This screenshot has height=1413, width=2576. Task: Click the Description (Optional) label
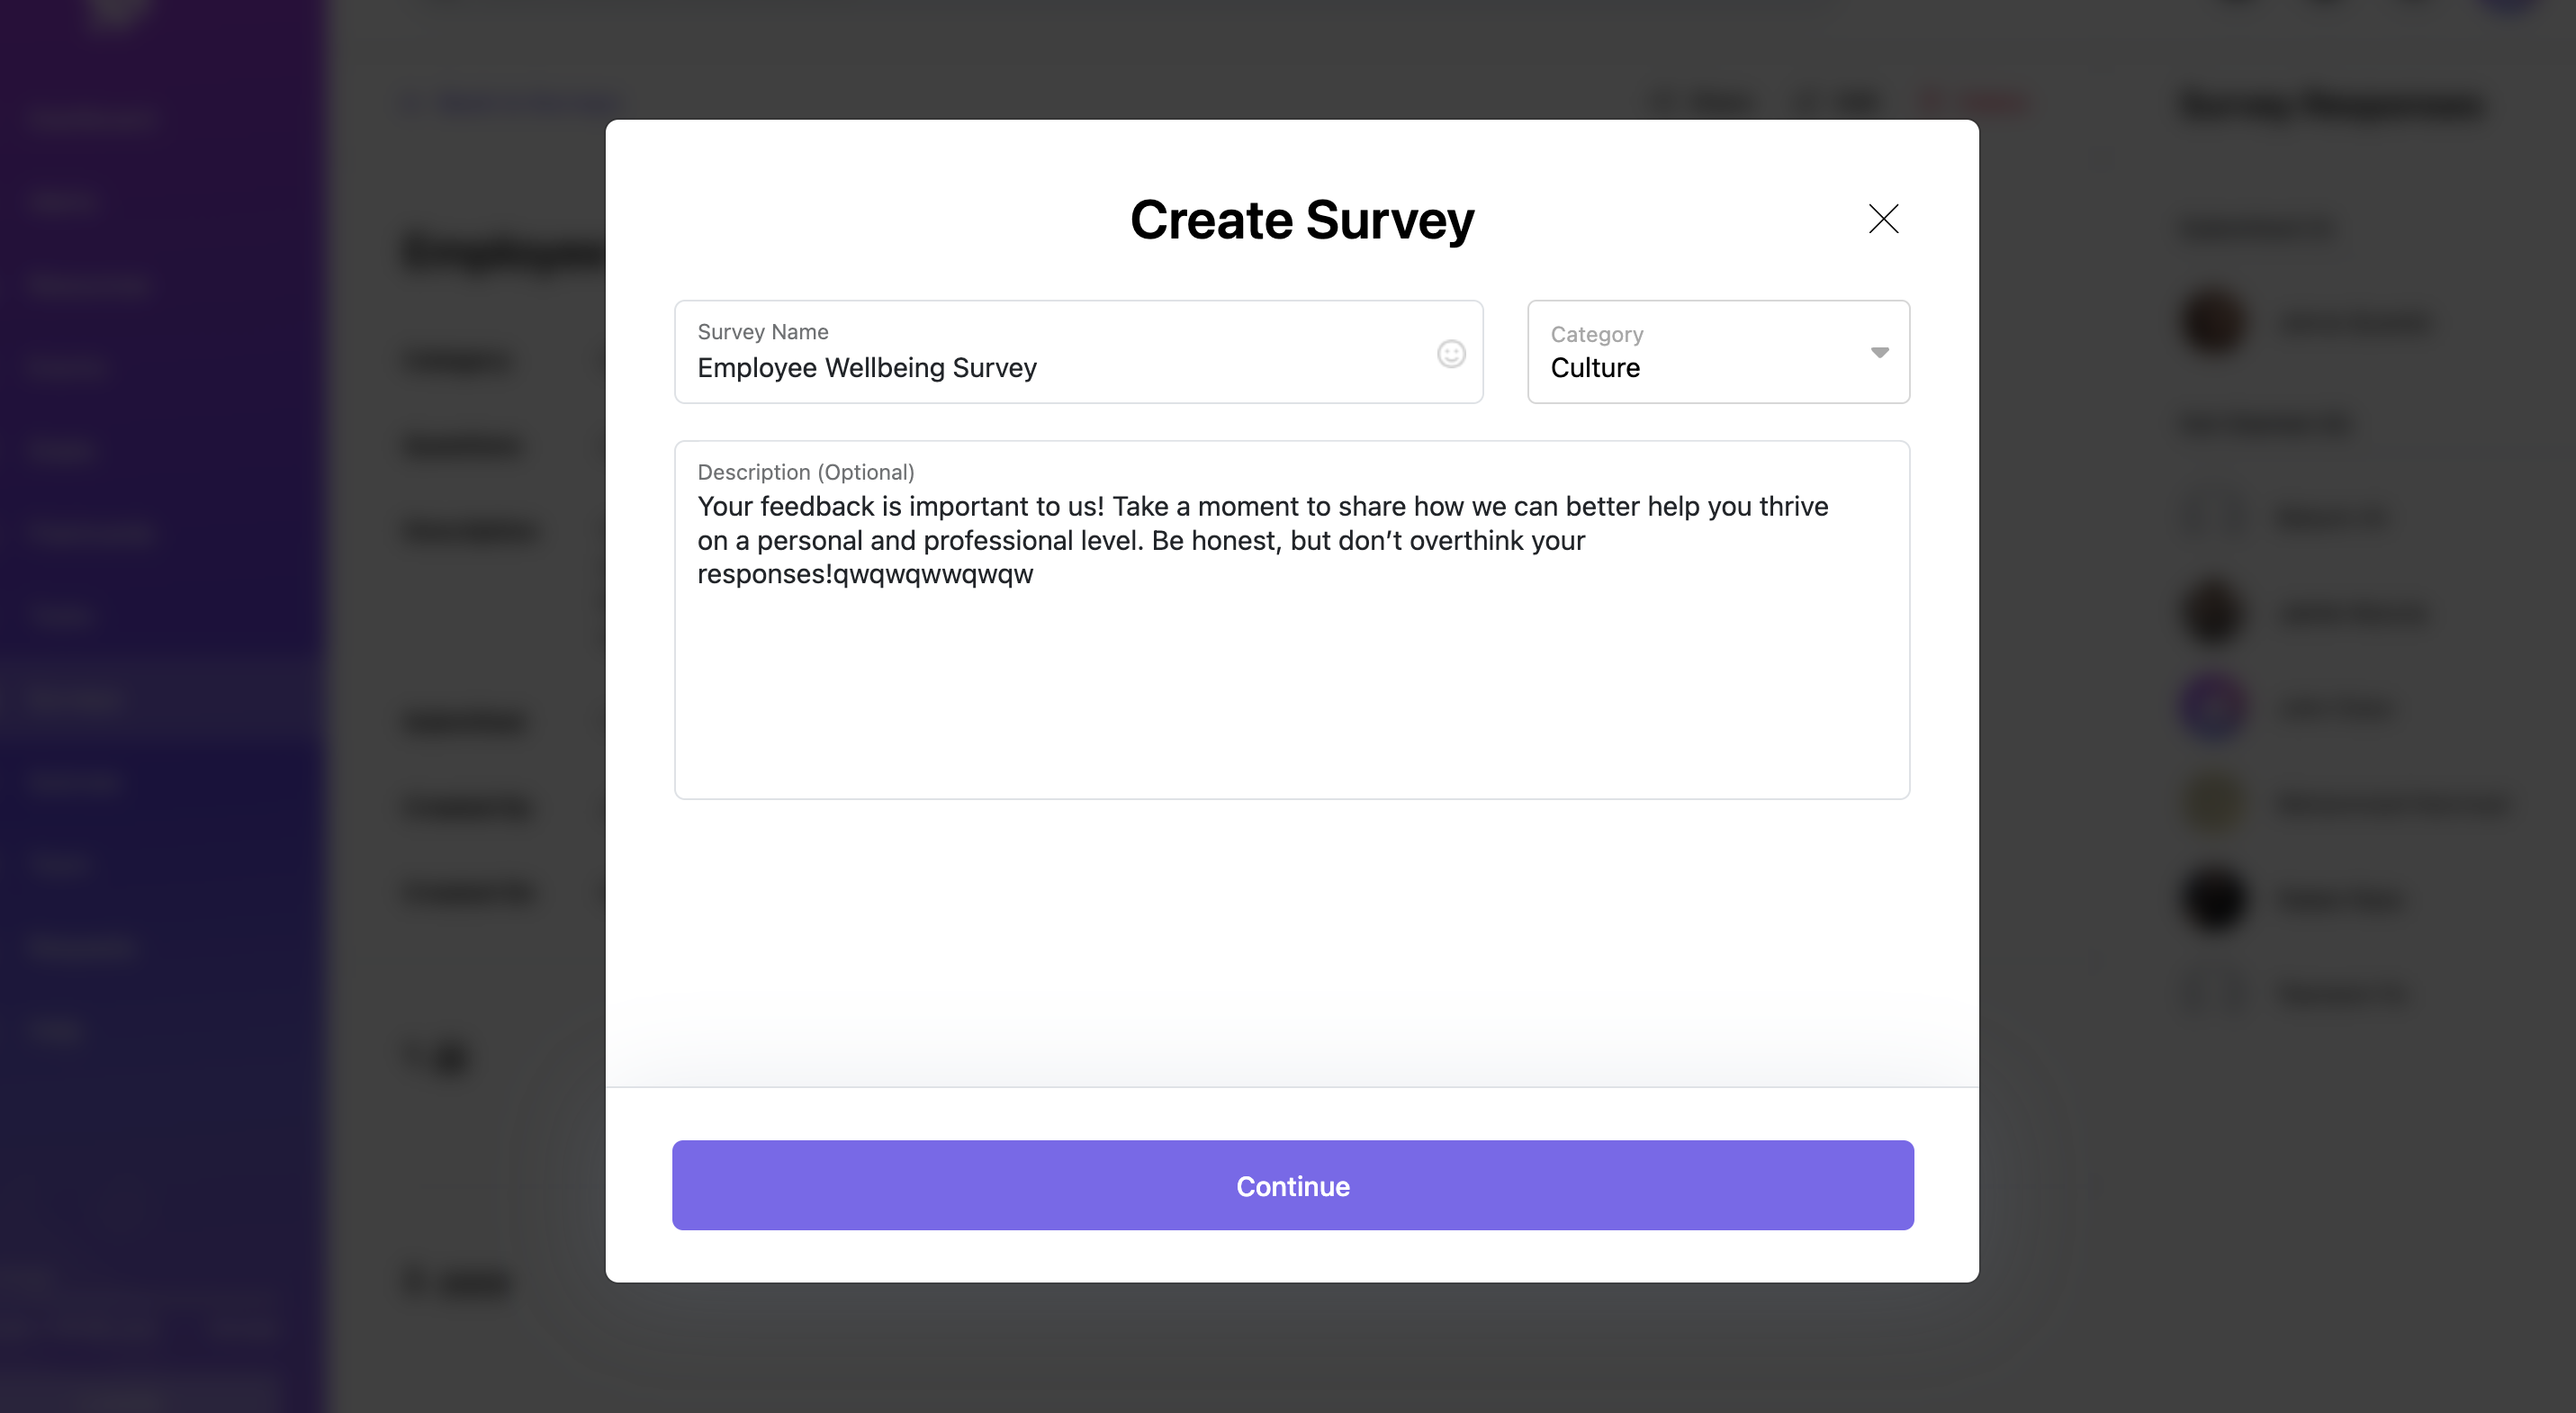coord(806,472)
